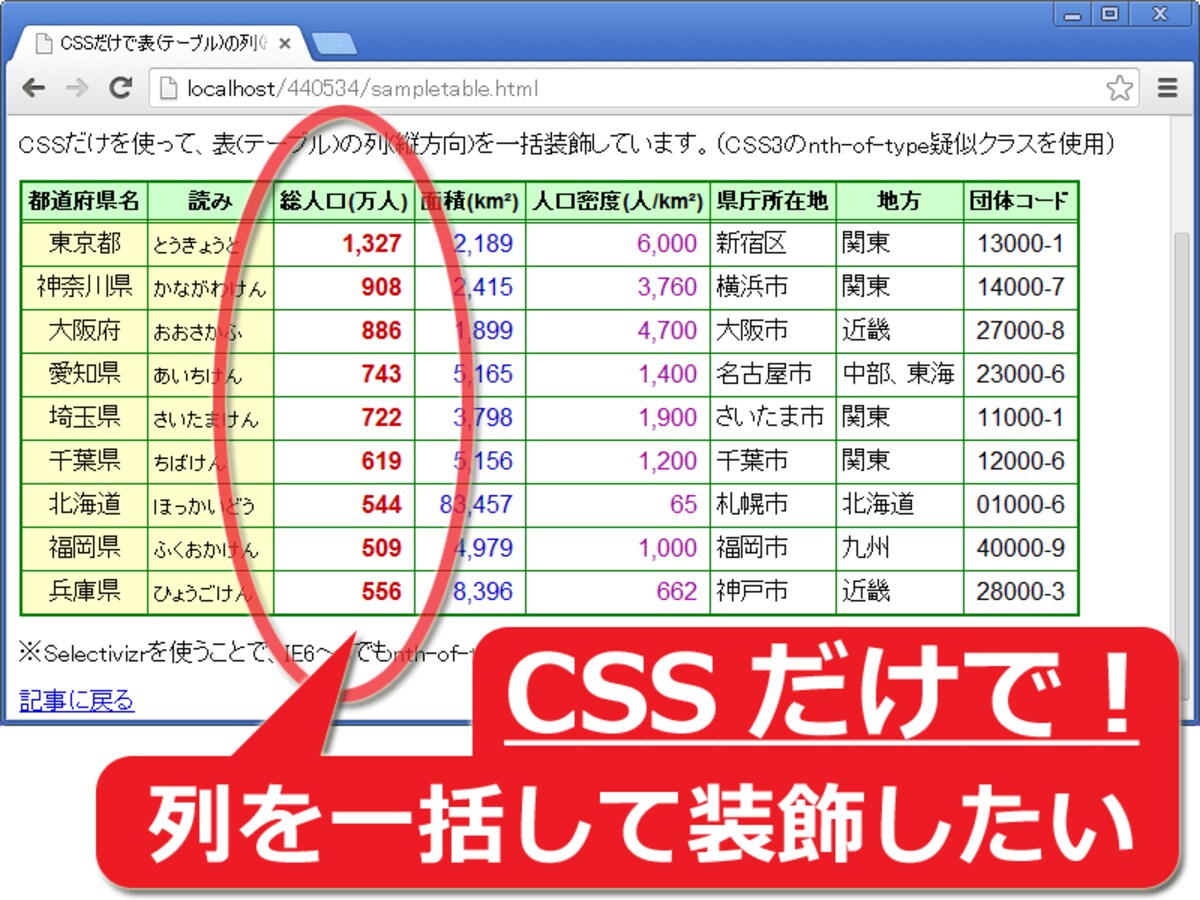Bookmark this page with the star icon
This screenshot has width=1200, height=900.
[x=1120, y=88]
